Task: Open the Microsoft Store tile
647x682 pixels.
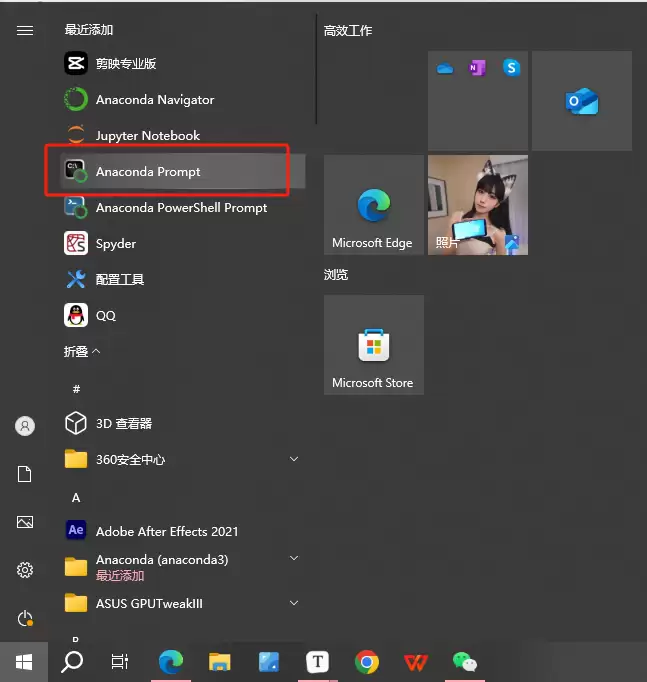Action: tap(374, 345)
